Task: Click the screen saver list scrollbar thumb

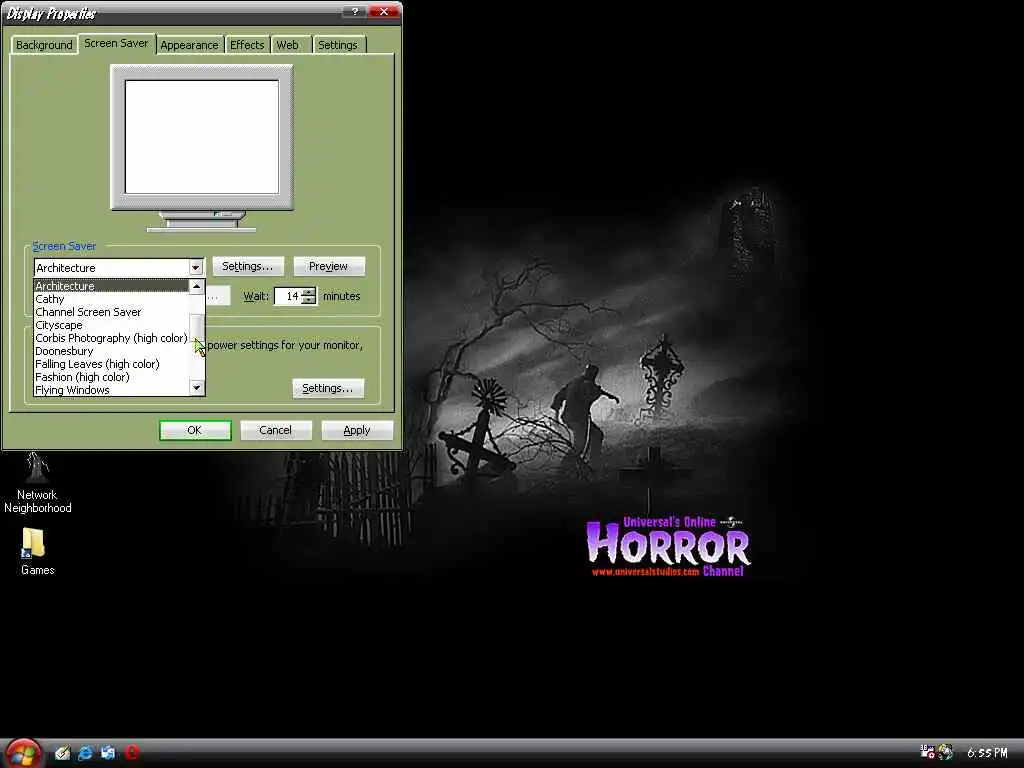Action: [x=197, y=328]
